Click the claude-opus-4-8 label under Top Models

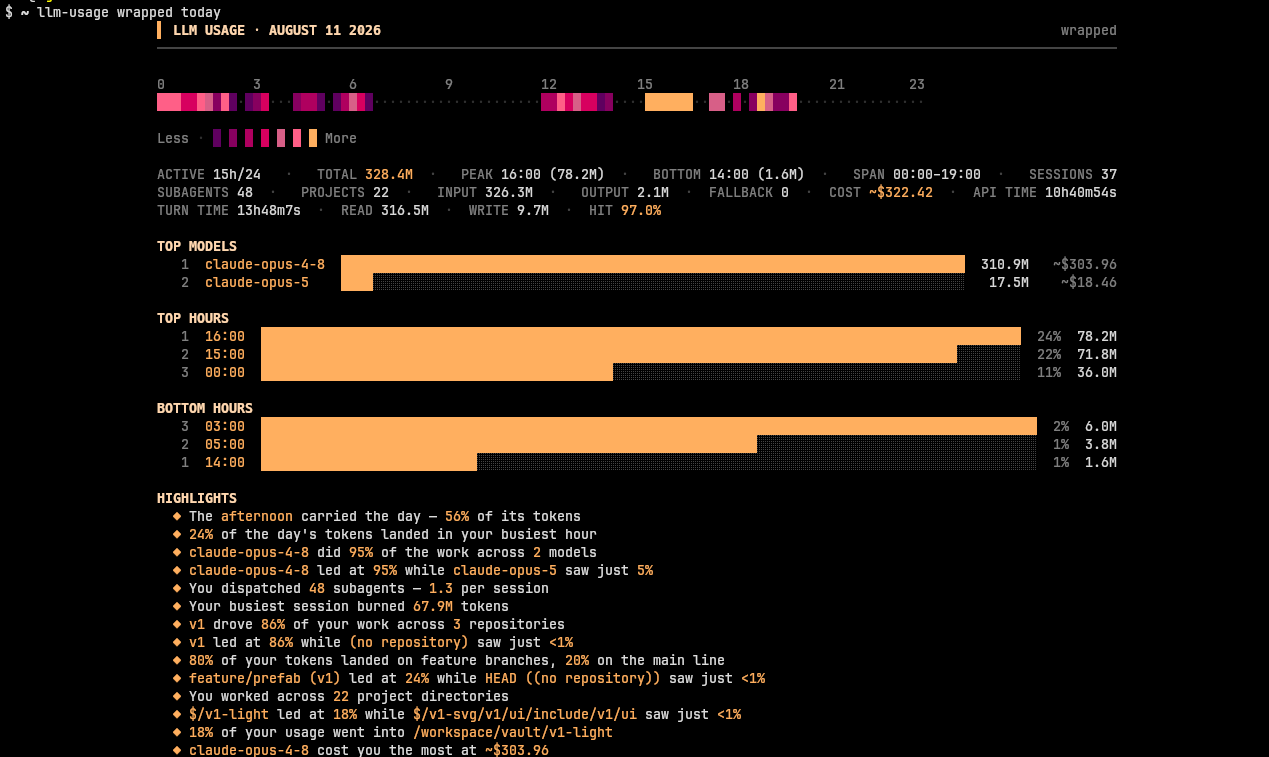[265, 264]
